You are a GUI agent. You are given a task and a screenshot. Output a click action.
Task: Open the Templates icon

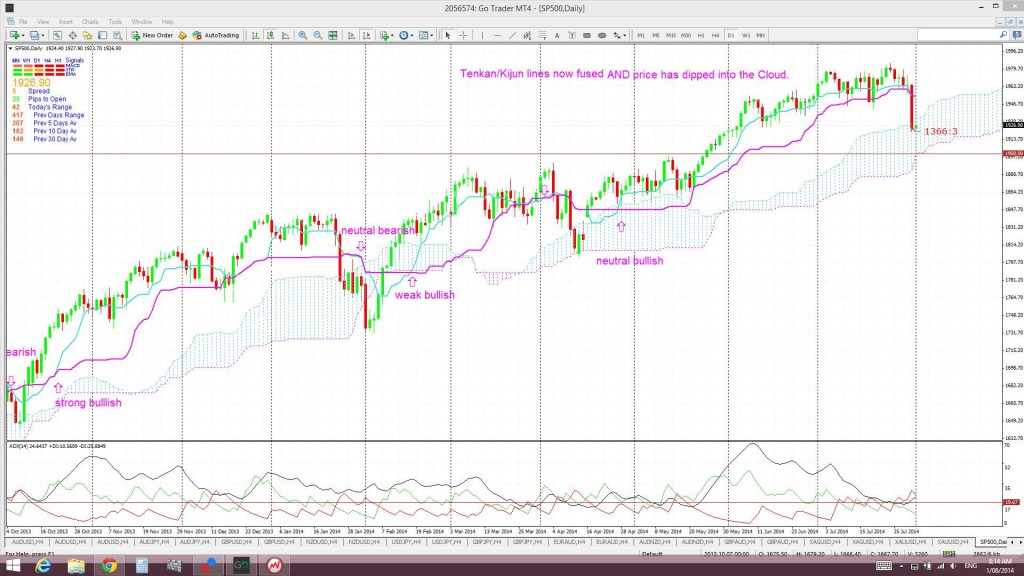[423, 35]
